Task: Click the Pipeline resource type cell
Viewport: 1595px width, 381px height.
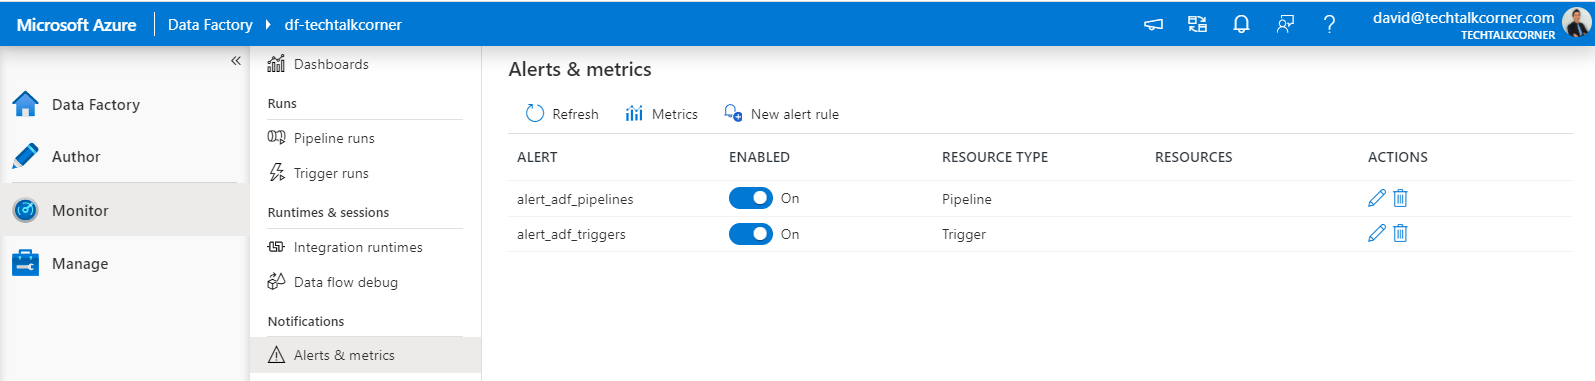Action: (967, 199)
